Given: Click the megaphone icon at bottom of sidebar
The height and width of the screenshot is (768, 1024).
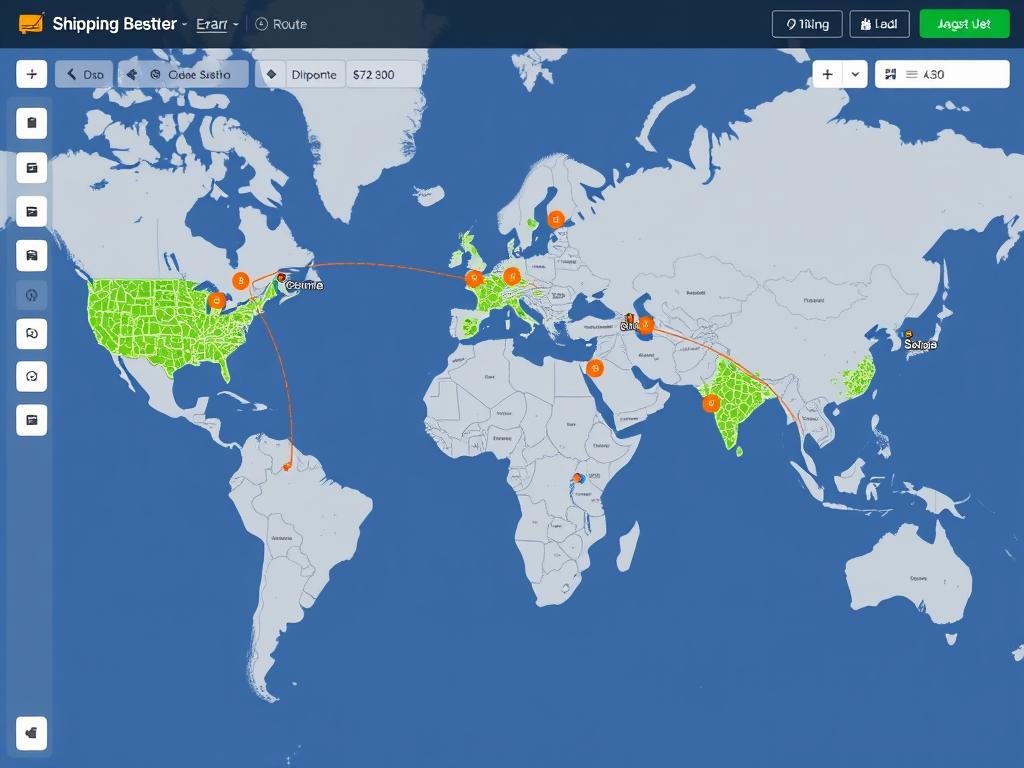Looking at the screenshot, I should (x=31, y=733).
